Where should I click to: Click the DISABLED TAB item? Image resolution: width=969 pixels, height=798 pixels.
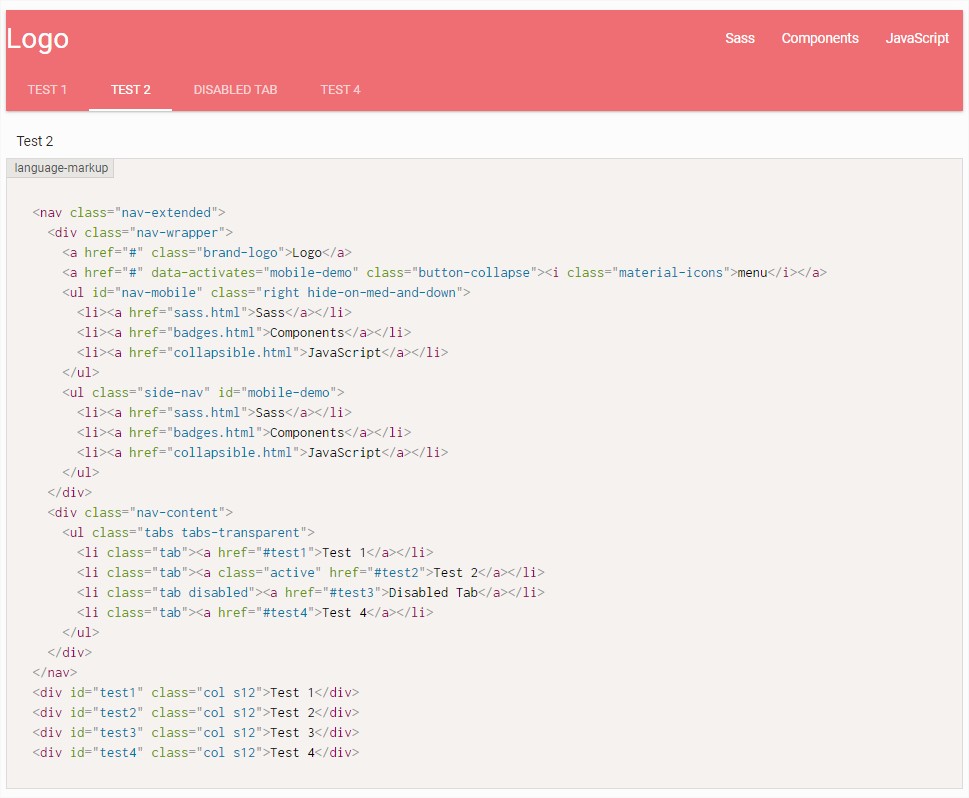coord(235,90)
